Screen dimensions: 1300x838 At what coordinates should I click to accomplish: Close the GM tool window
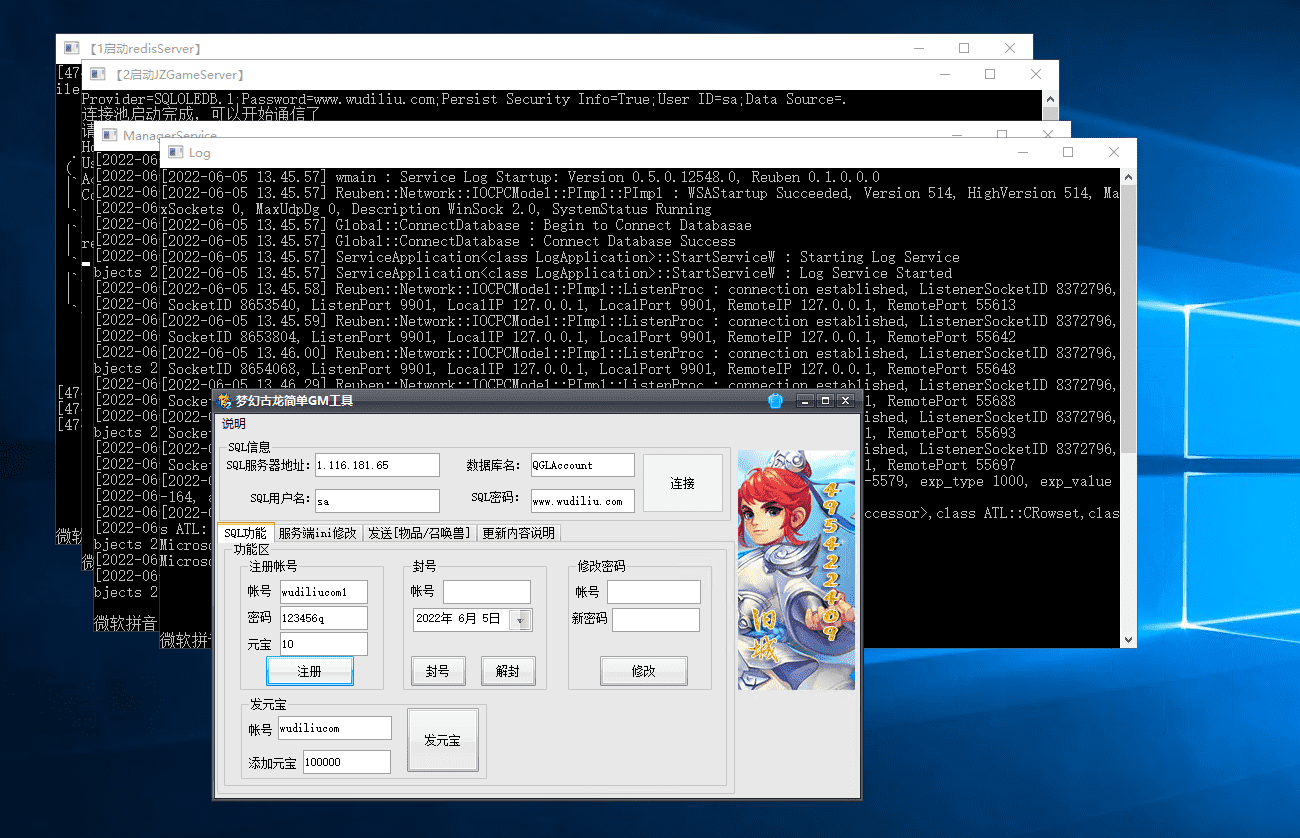point(846,401)
